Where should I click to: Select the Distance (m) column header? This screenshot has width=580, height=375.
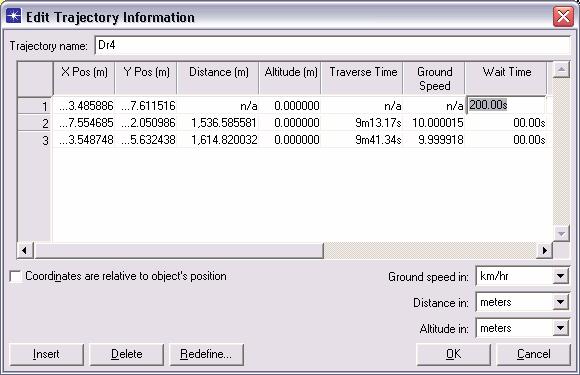(218, 78)
